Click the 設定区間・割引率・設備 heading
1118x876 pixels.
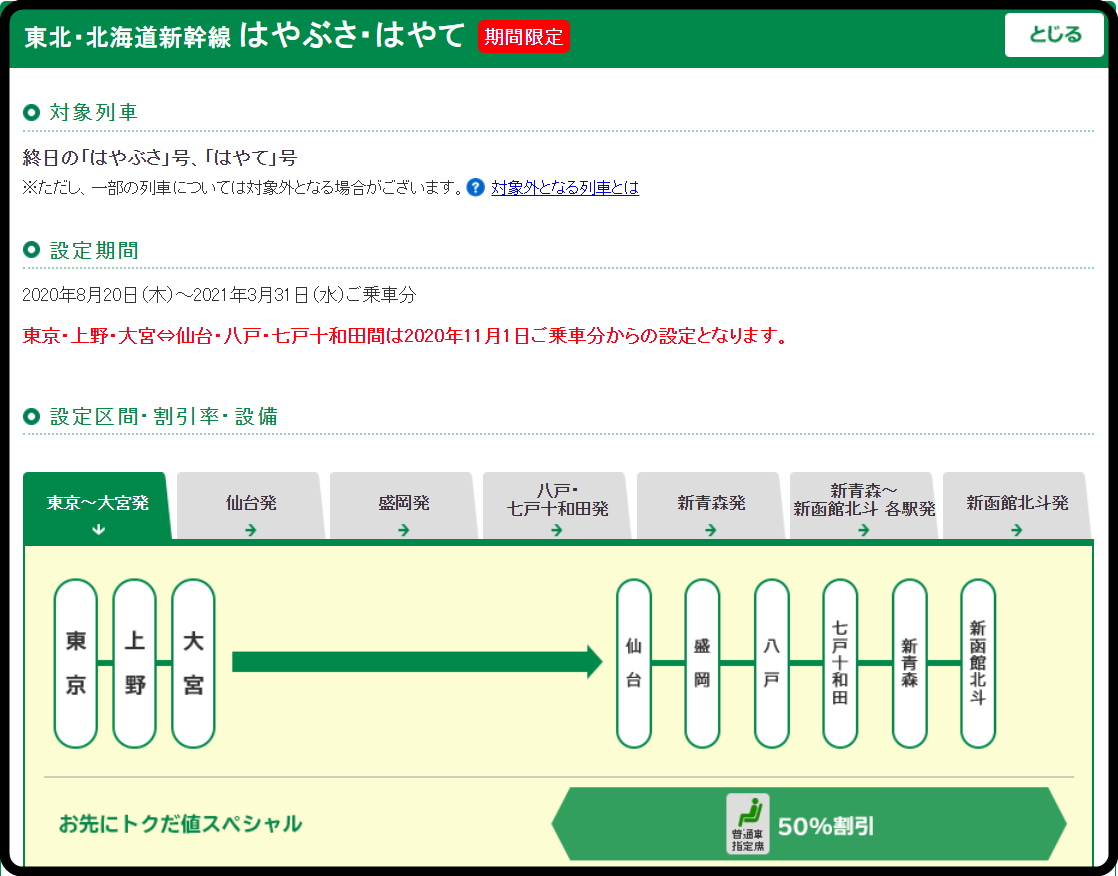pos(164,416)
